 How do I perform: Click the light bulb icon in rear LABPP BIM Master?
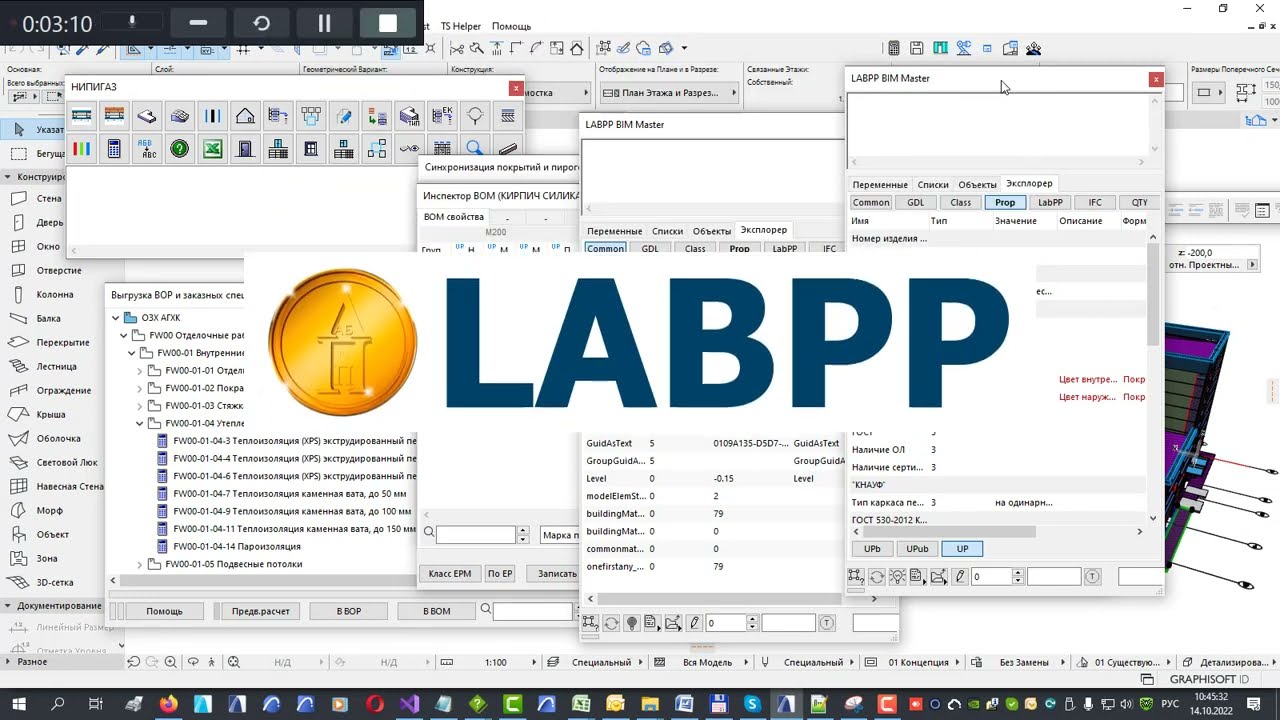632,623
